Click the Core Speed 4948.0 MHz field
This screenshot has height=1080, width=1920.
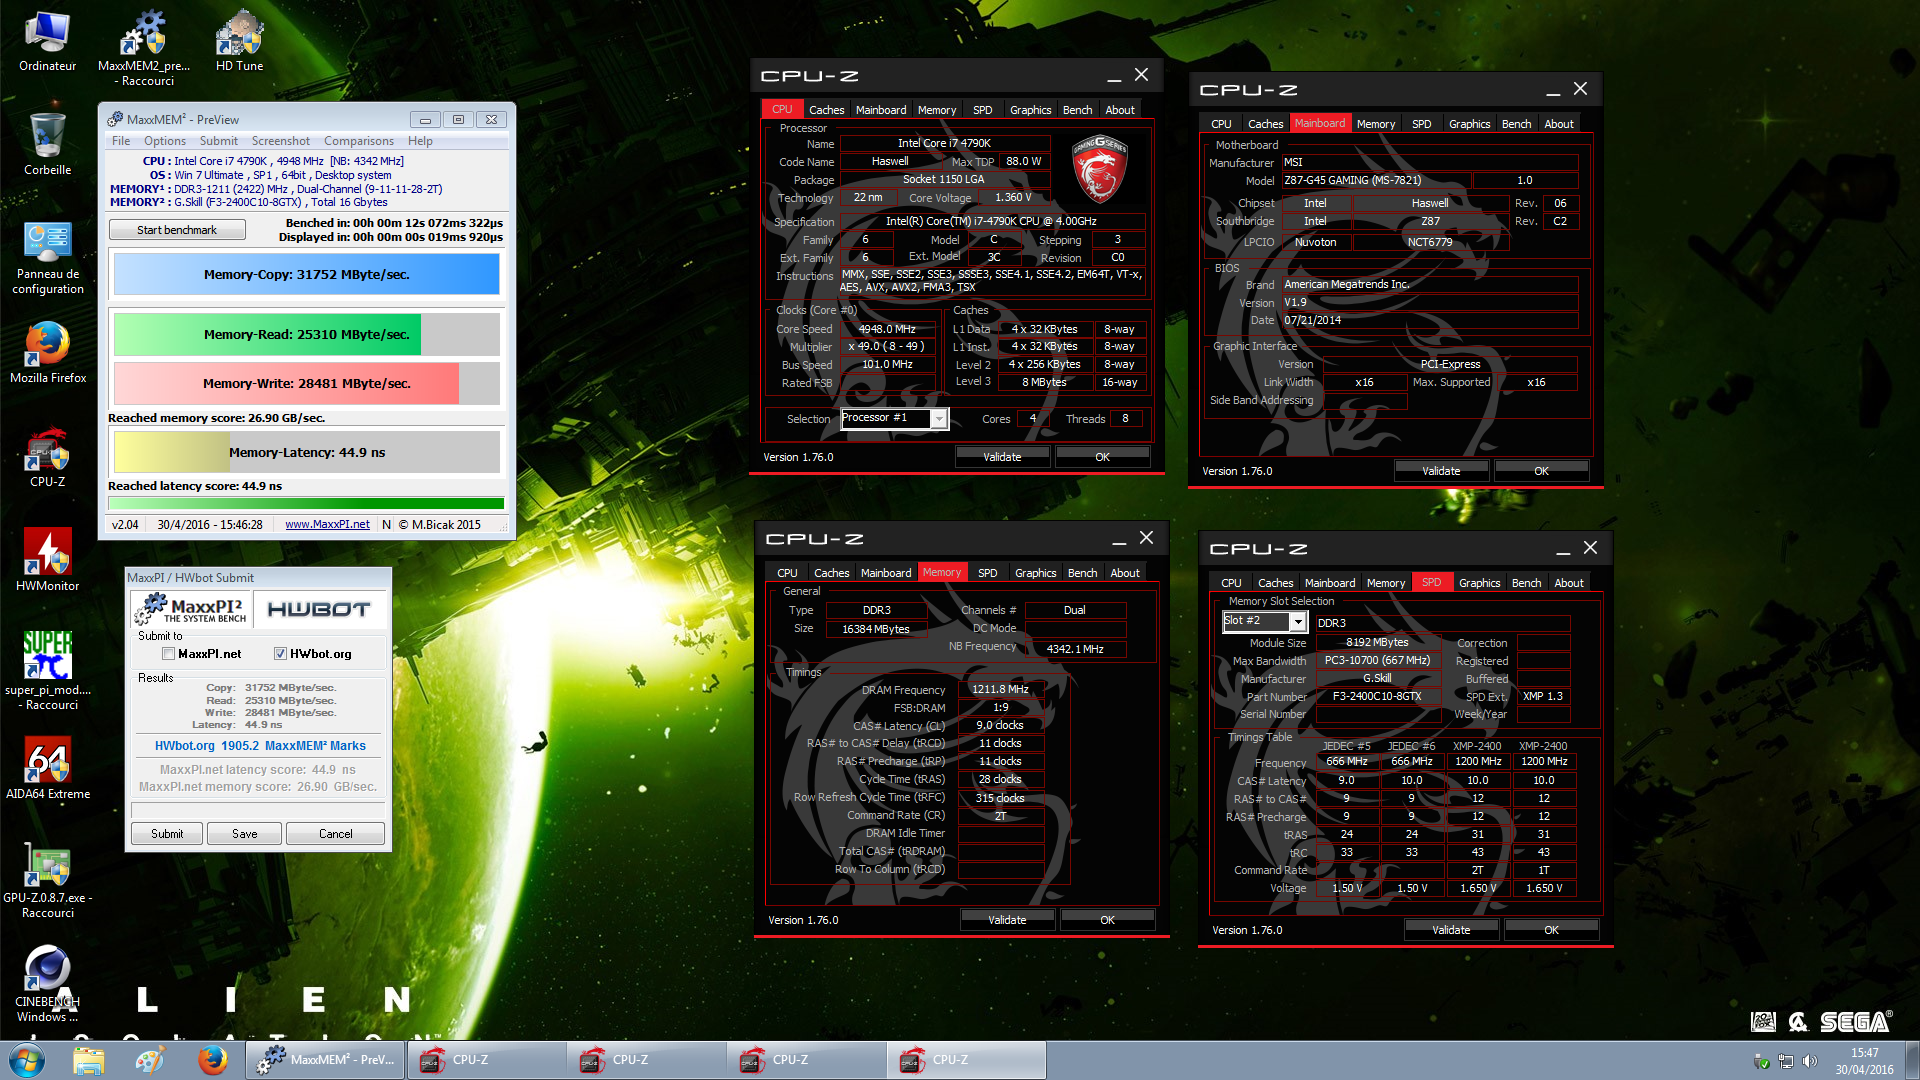coord(887,329)
